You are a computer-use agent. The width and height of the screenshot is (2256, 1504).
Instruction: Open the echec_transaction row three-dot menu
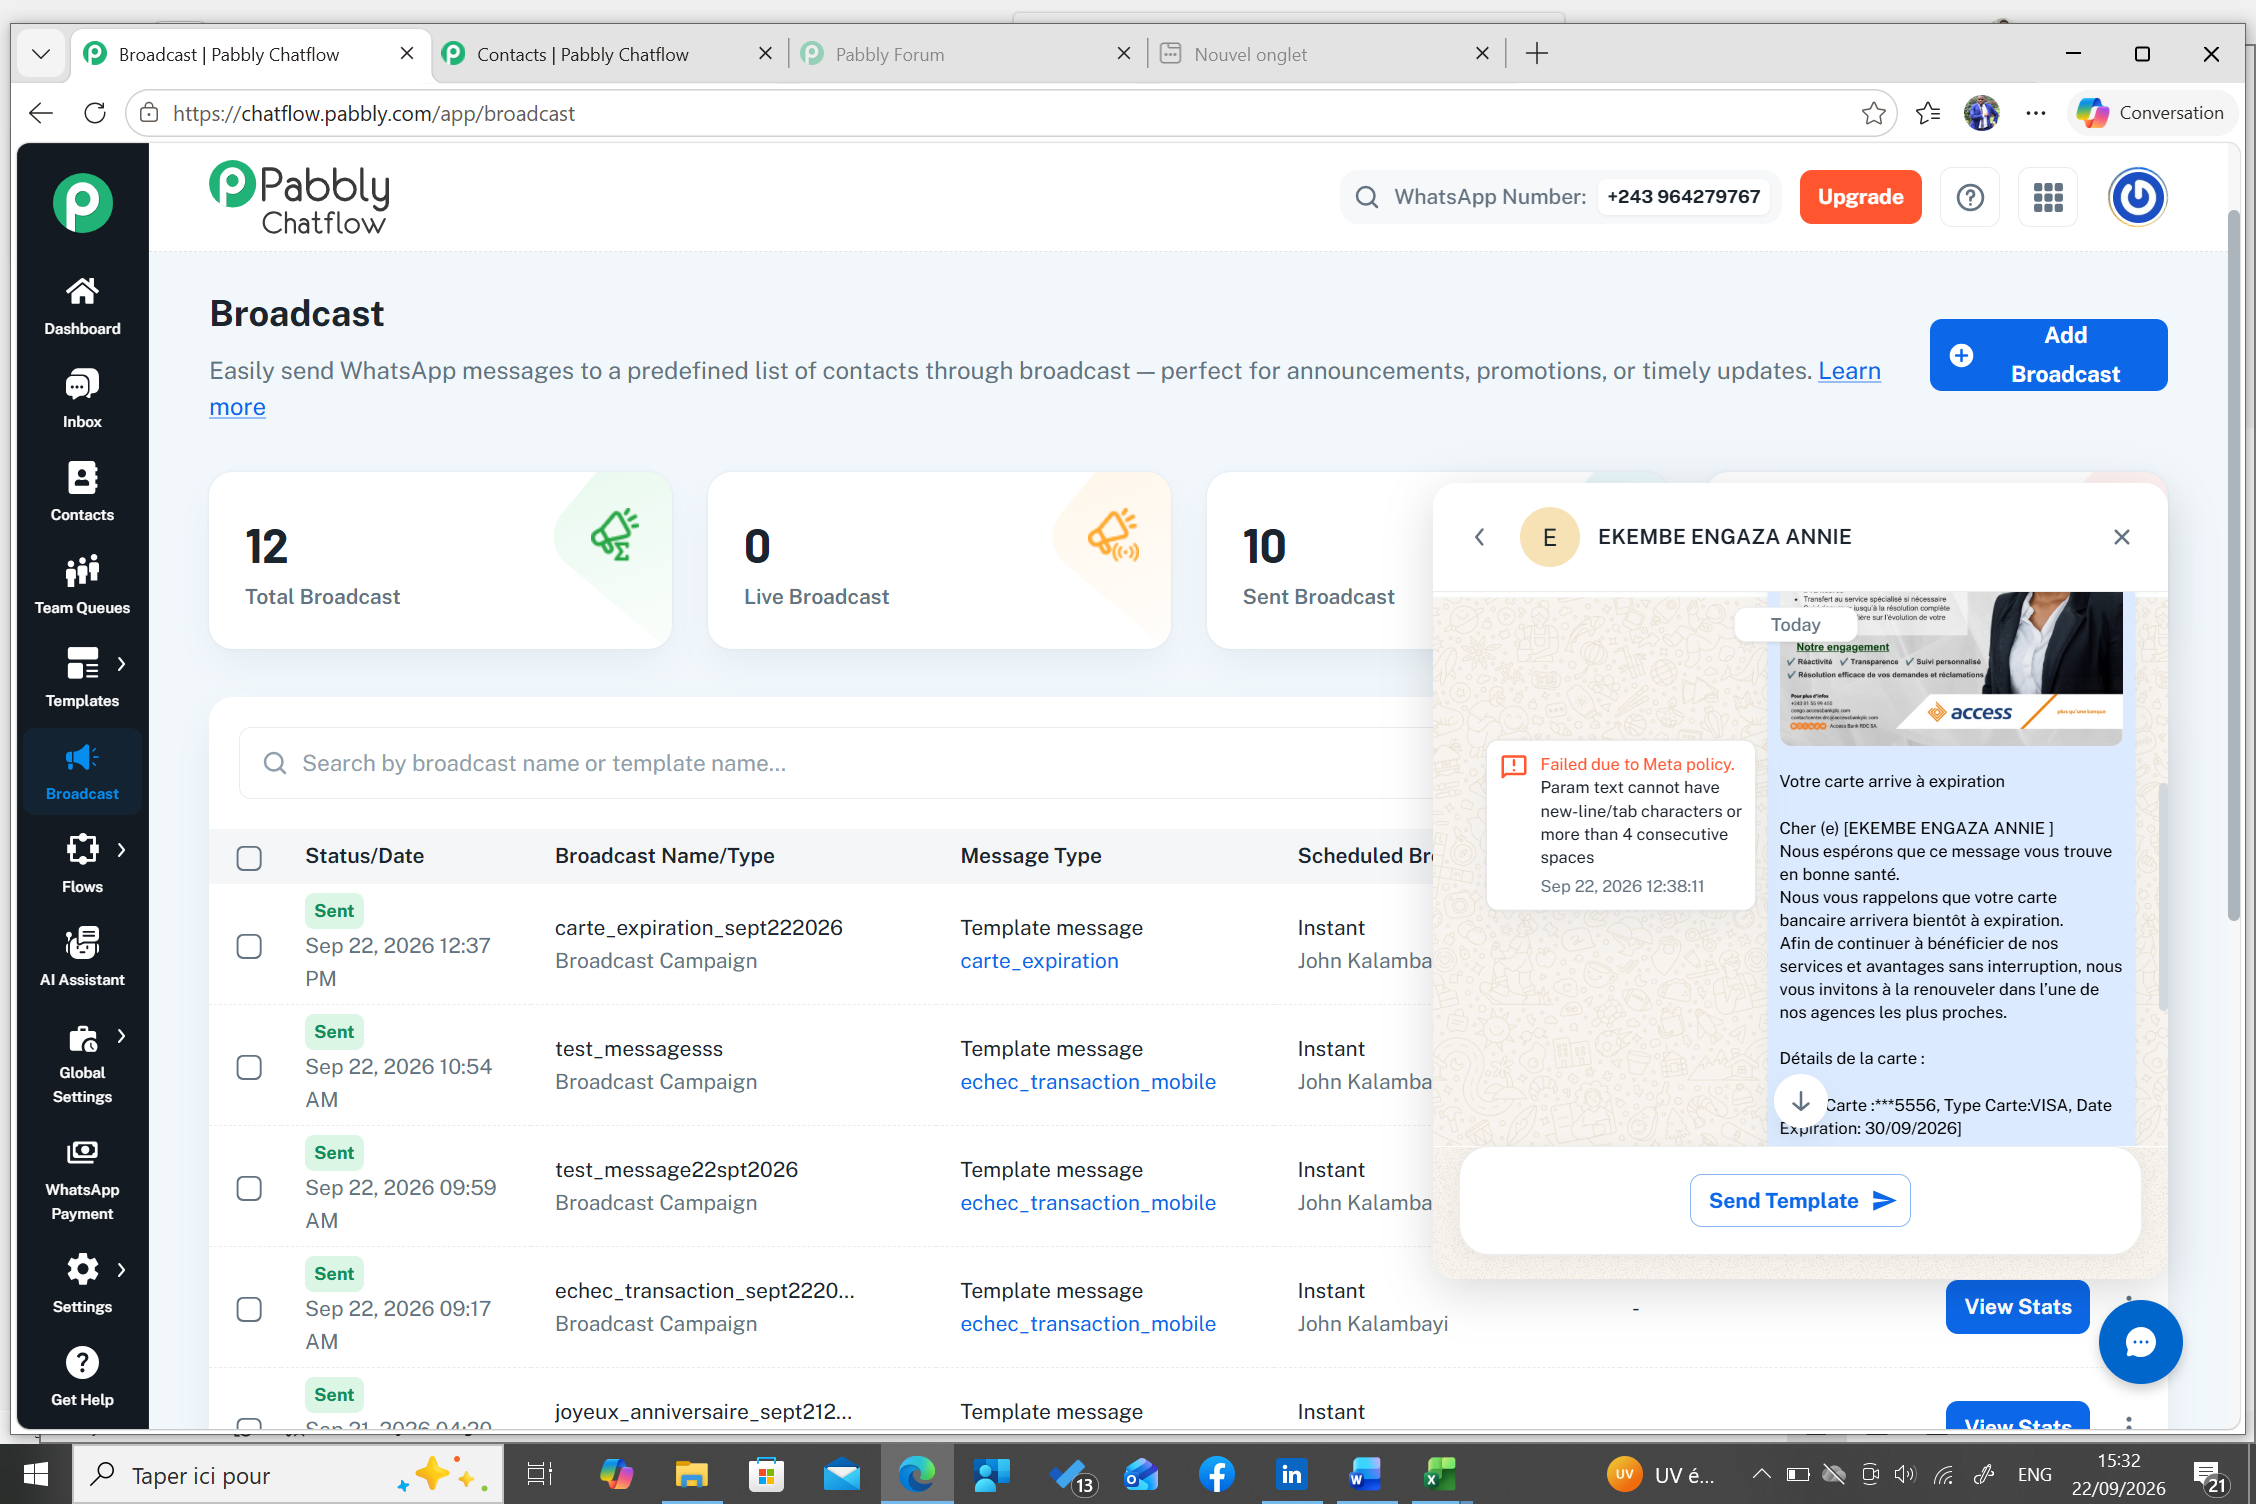pyautogui.click(x=2128, y=1298)
